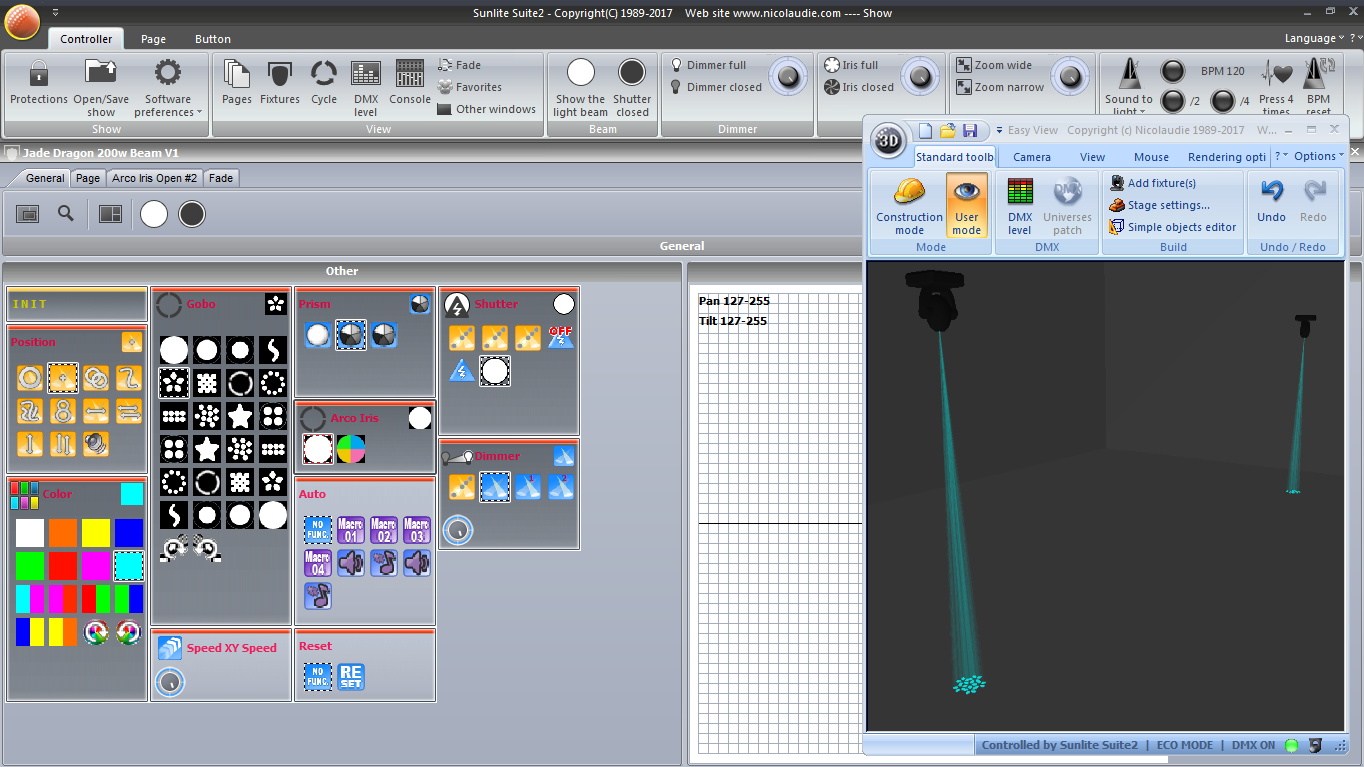Switch to the Fade tab of the fixture
The width and height of the screenshot is (1364, 767).
pyautogui.click(x=221, y=178)
